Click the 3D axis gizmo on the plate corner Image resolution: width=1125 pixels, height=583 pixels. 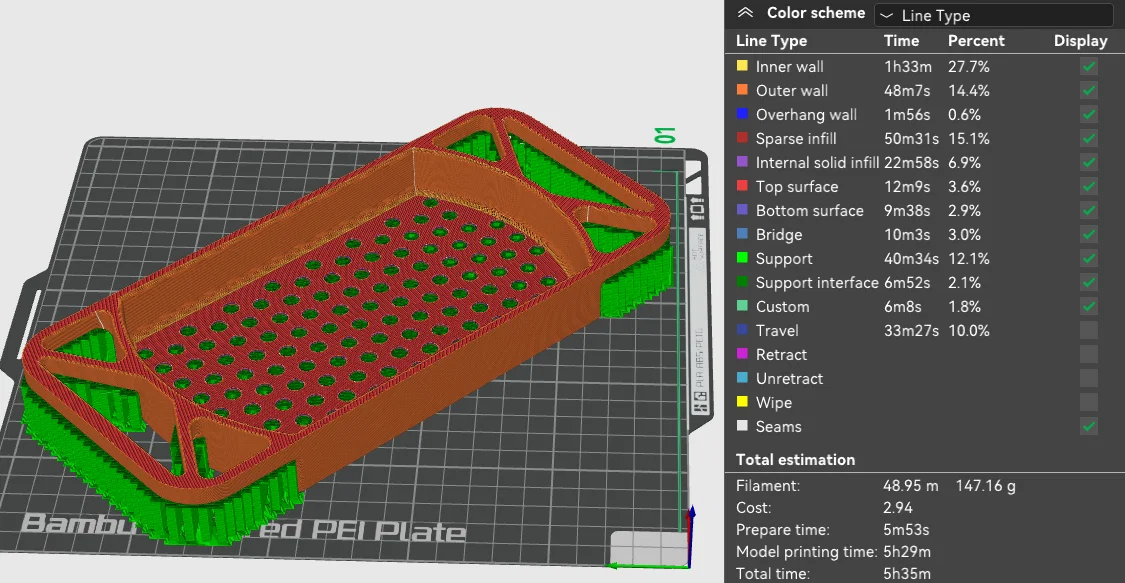tap(651, 539)
